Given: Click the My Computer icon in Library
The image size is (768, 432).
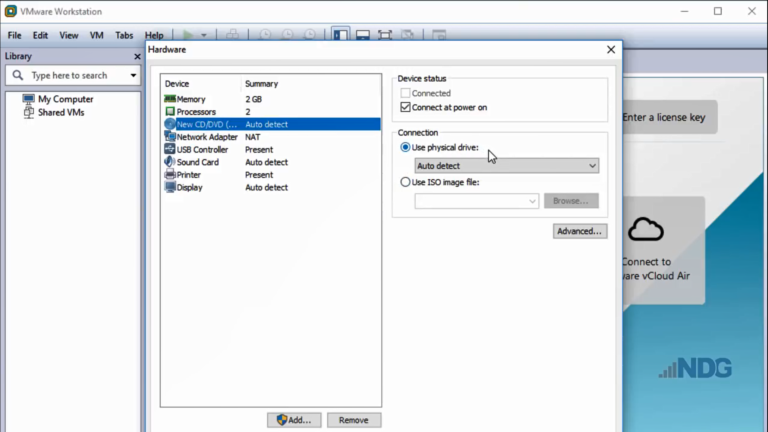Looking at the screenshot, I should pyautogui.click(x=28, y=99).
